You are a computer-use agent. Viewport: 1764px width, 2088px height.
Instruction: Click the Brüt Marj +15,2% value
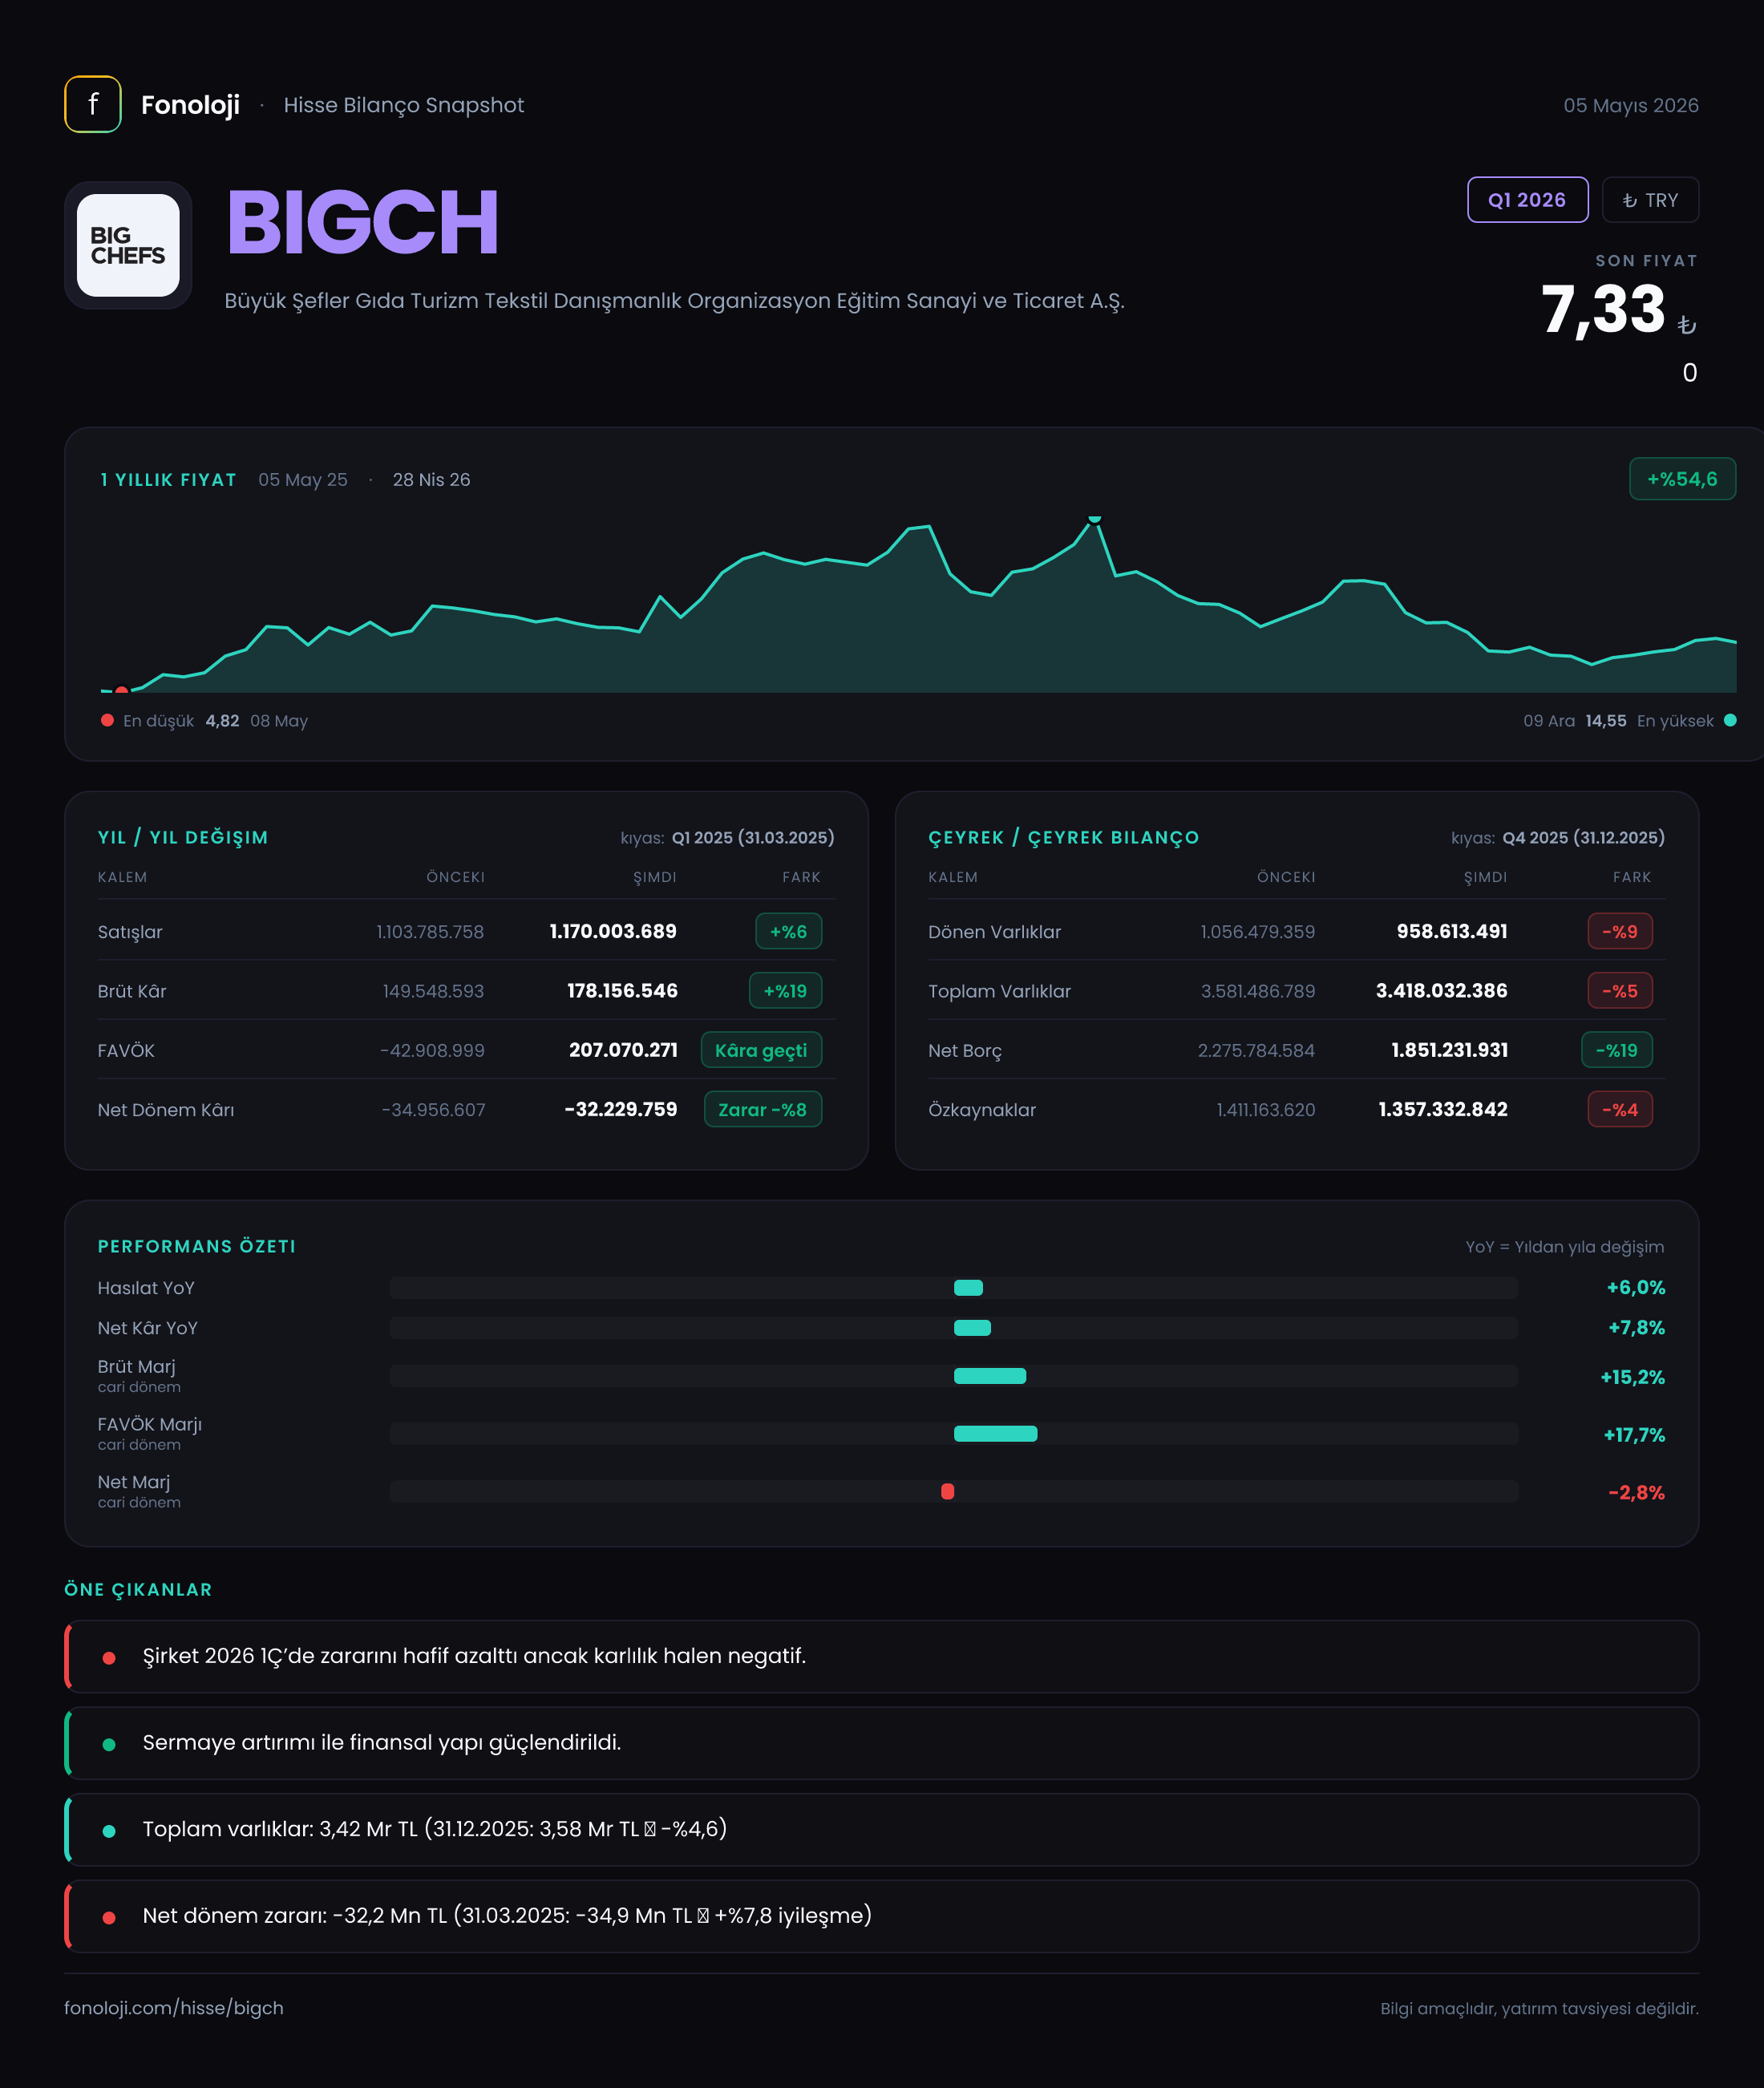coord(1632,1377)
